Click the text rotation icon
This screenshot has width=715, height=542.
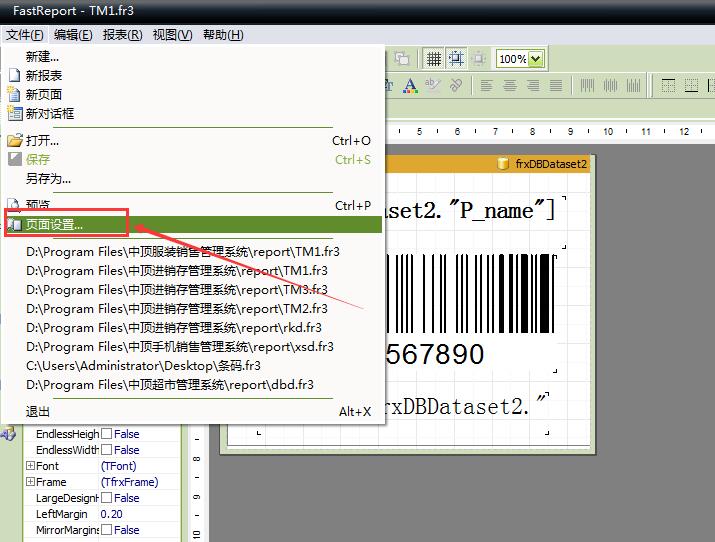coord(455,85)
